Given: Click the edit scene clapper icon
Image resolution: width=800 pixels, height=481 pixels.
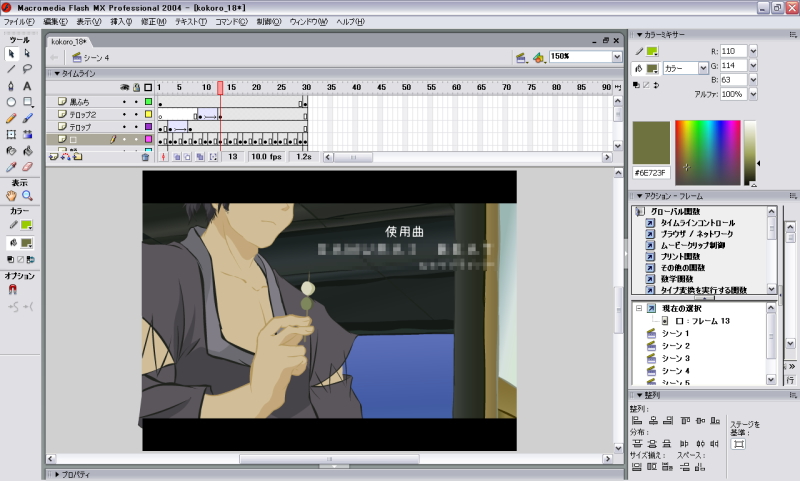Looking at the screenshot, I should click(521, 57).
